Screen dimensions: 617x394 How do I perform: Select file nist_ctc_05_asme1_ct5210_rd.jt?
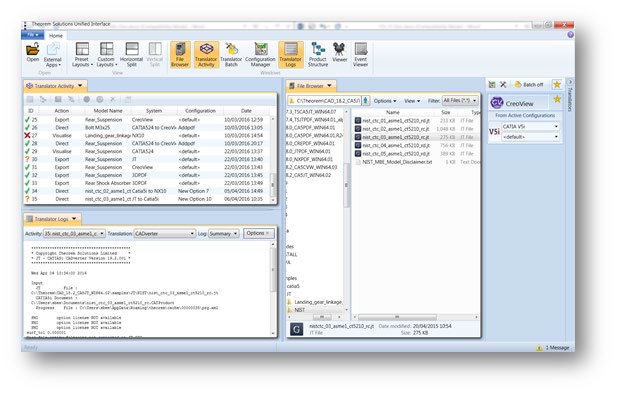pyautogui.click(x=416, y=154)
